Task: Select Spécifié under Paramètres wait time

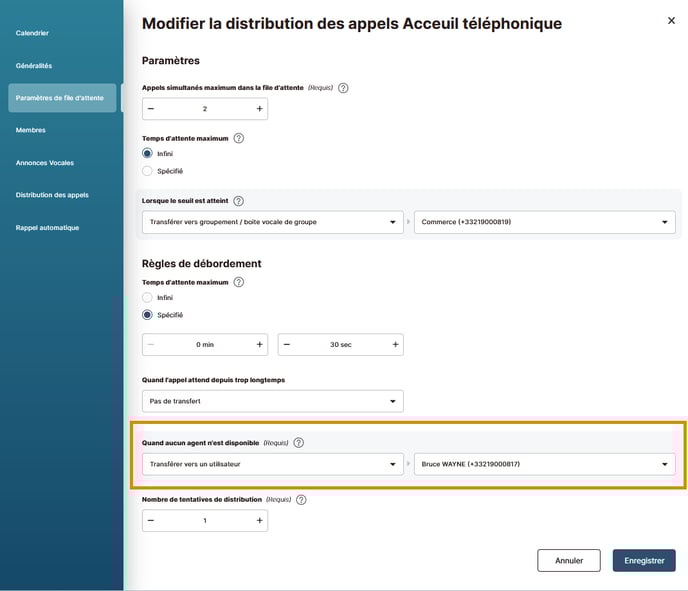Action: click(x=147, y=171)
